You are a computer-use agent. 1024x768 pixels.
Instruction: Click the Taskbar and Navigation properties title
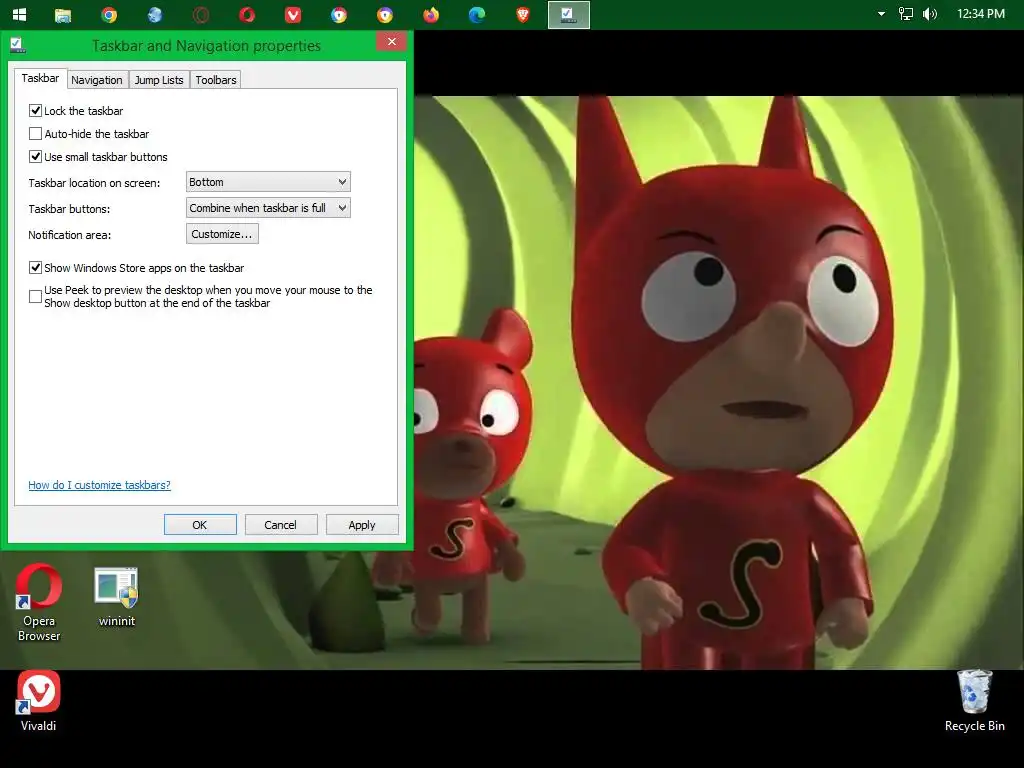click(206, 46)
